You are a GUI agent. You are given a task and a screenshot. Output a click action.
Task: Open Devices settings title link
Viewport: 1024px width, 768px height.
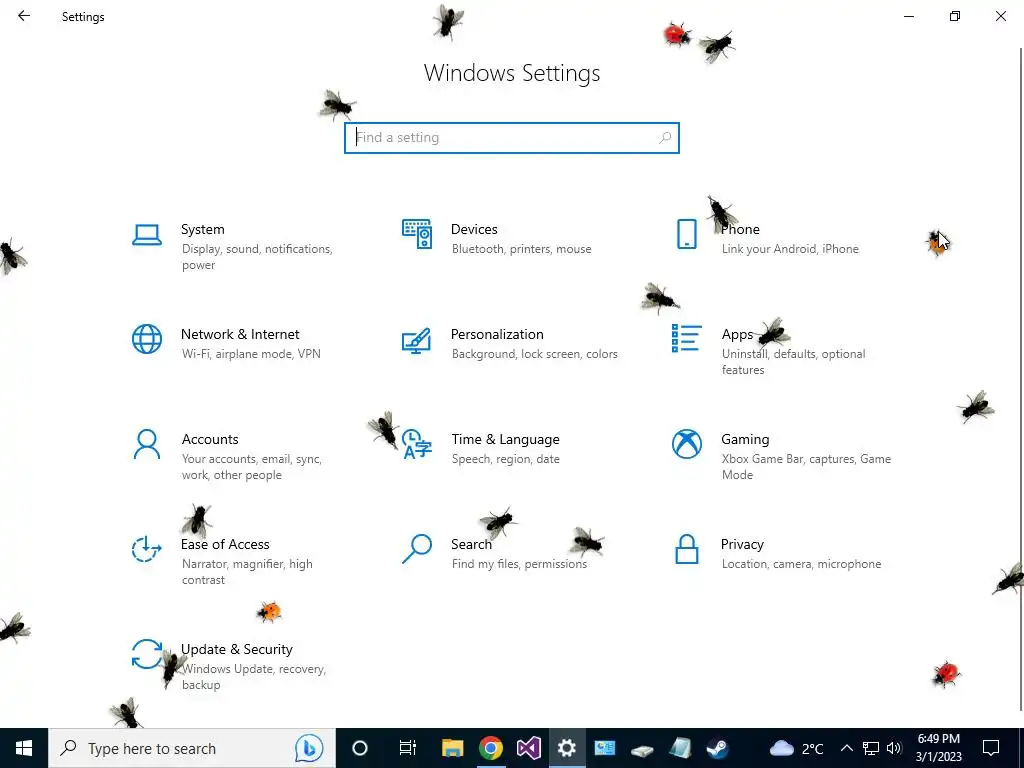[474, 229]
